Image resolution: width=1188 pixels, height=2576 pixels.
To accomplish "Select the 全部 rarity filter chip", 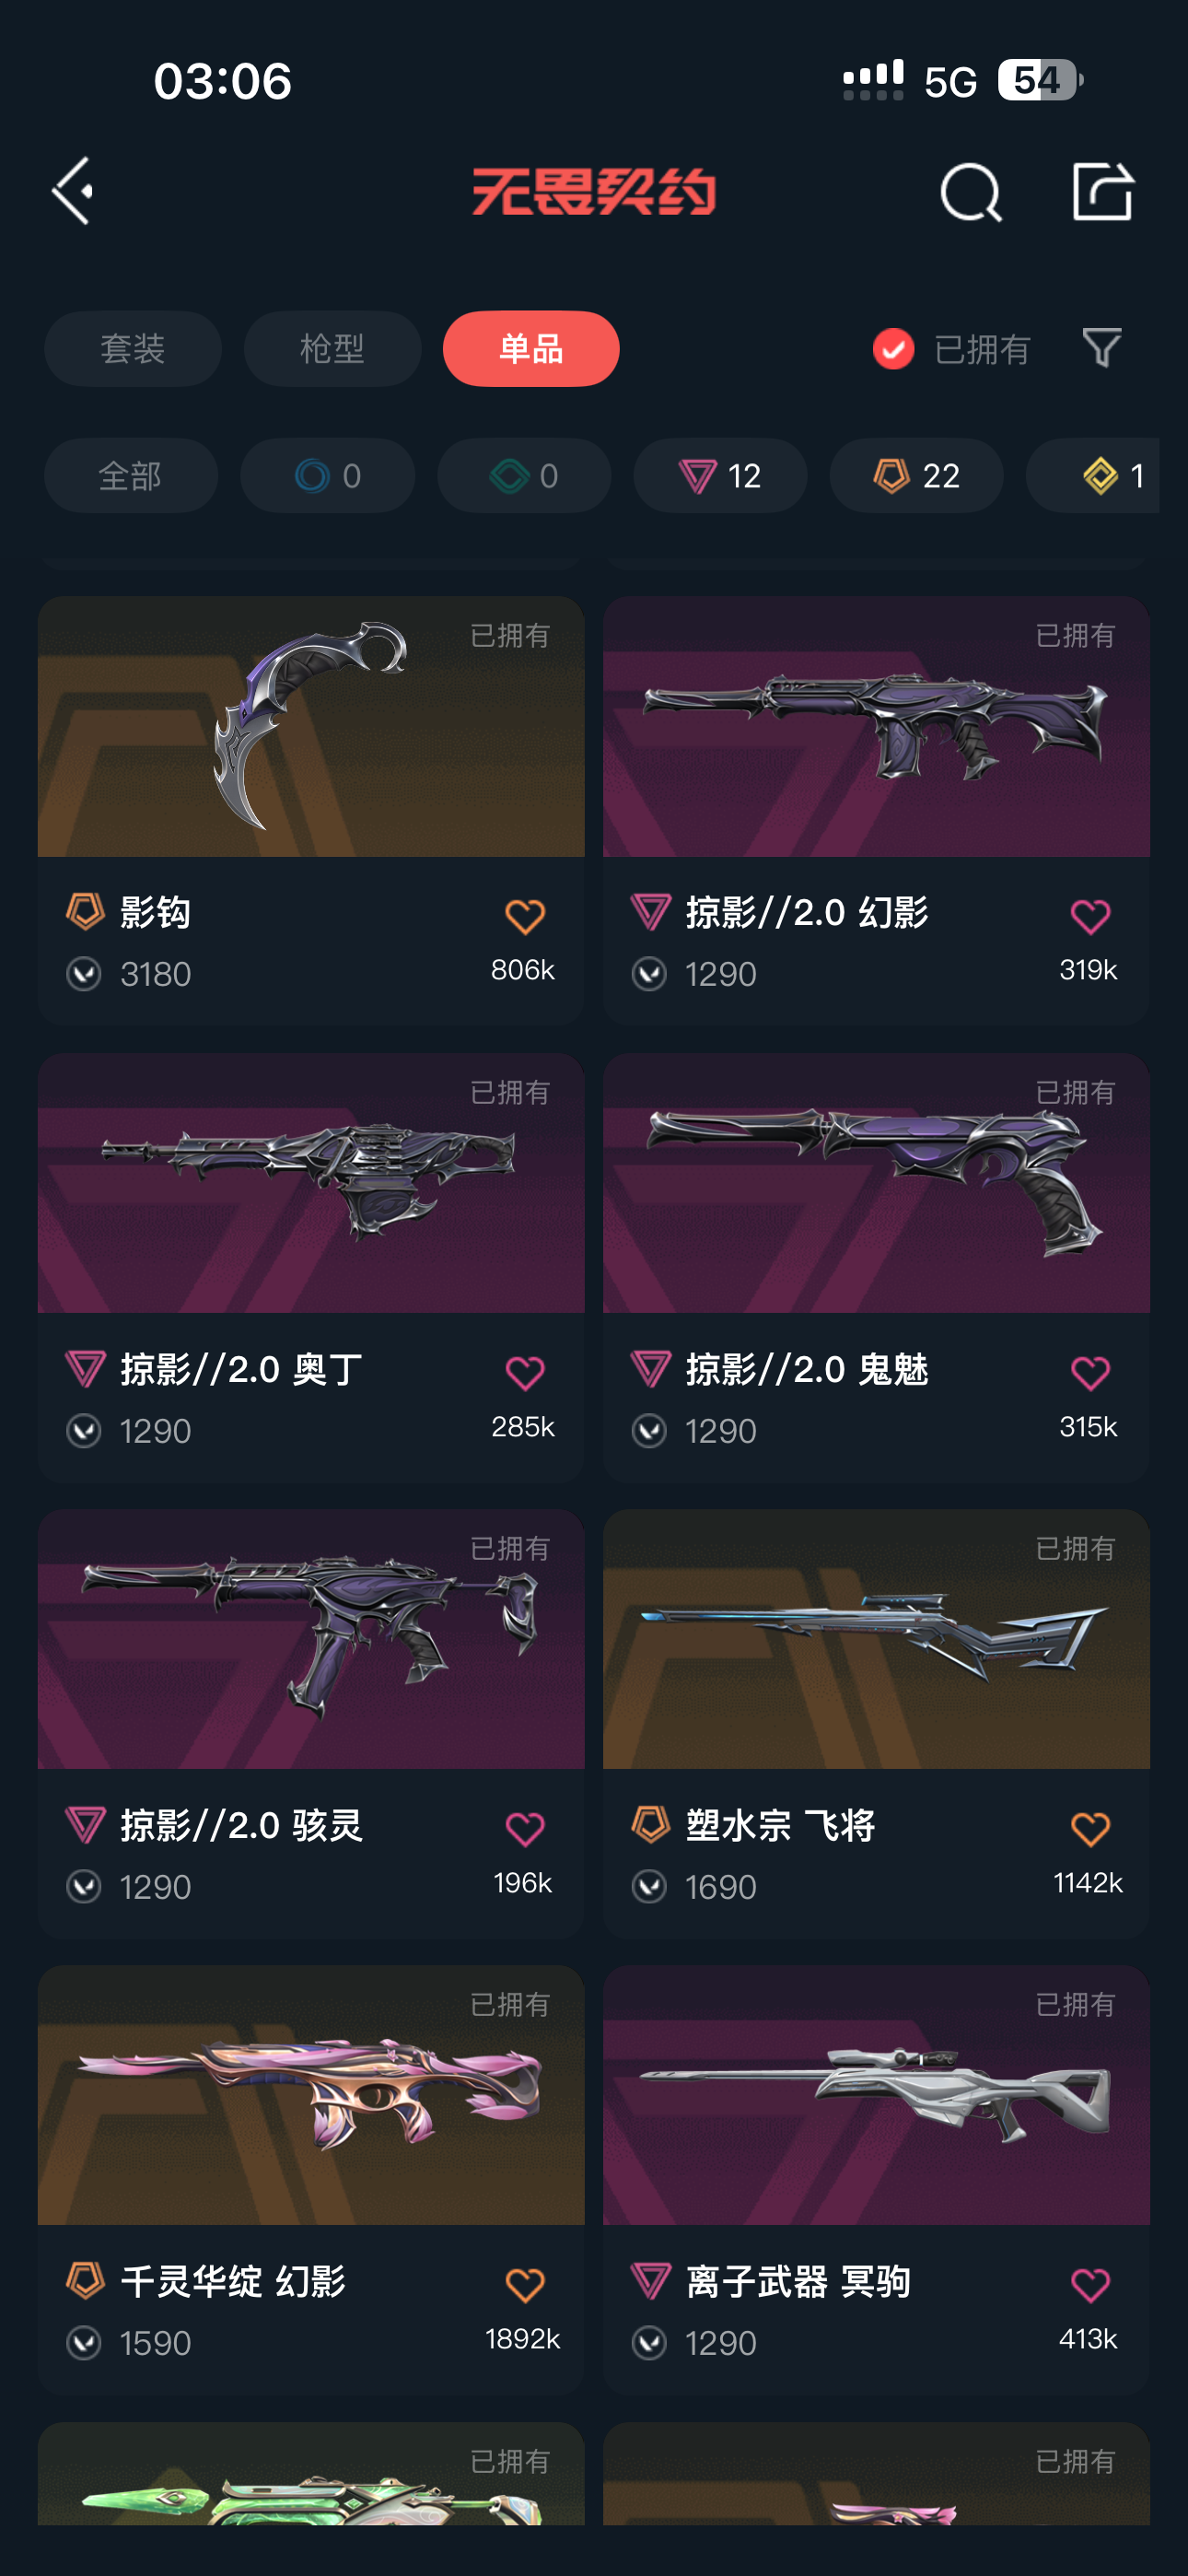I will tap(131, 476).
